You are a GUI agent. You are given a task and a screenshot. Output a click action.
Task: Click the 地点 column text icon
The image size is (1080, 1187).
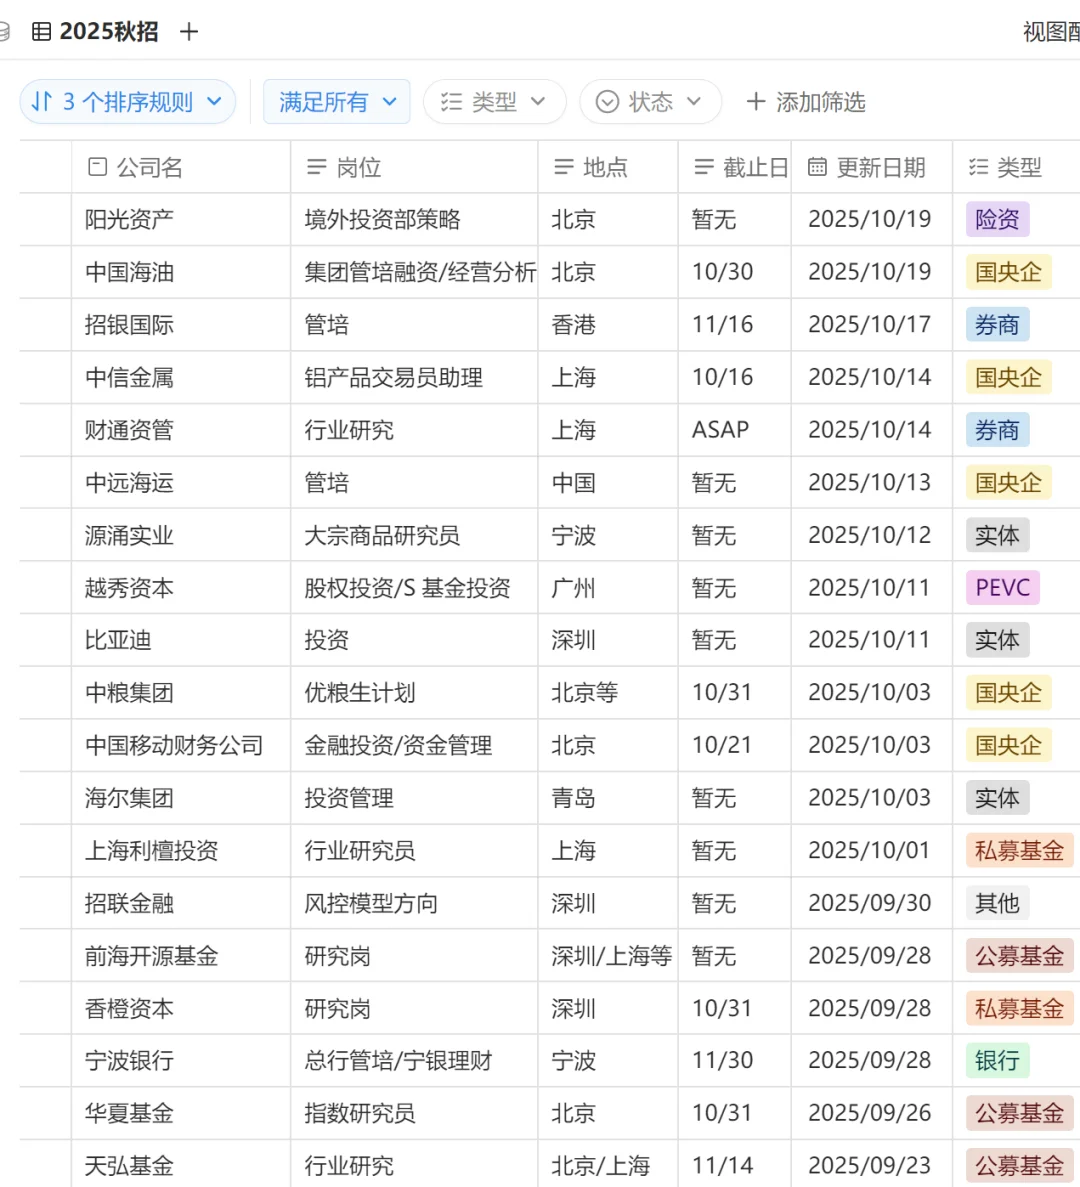tap(564, 167)
